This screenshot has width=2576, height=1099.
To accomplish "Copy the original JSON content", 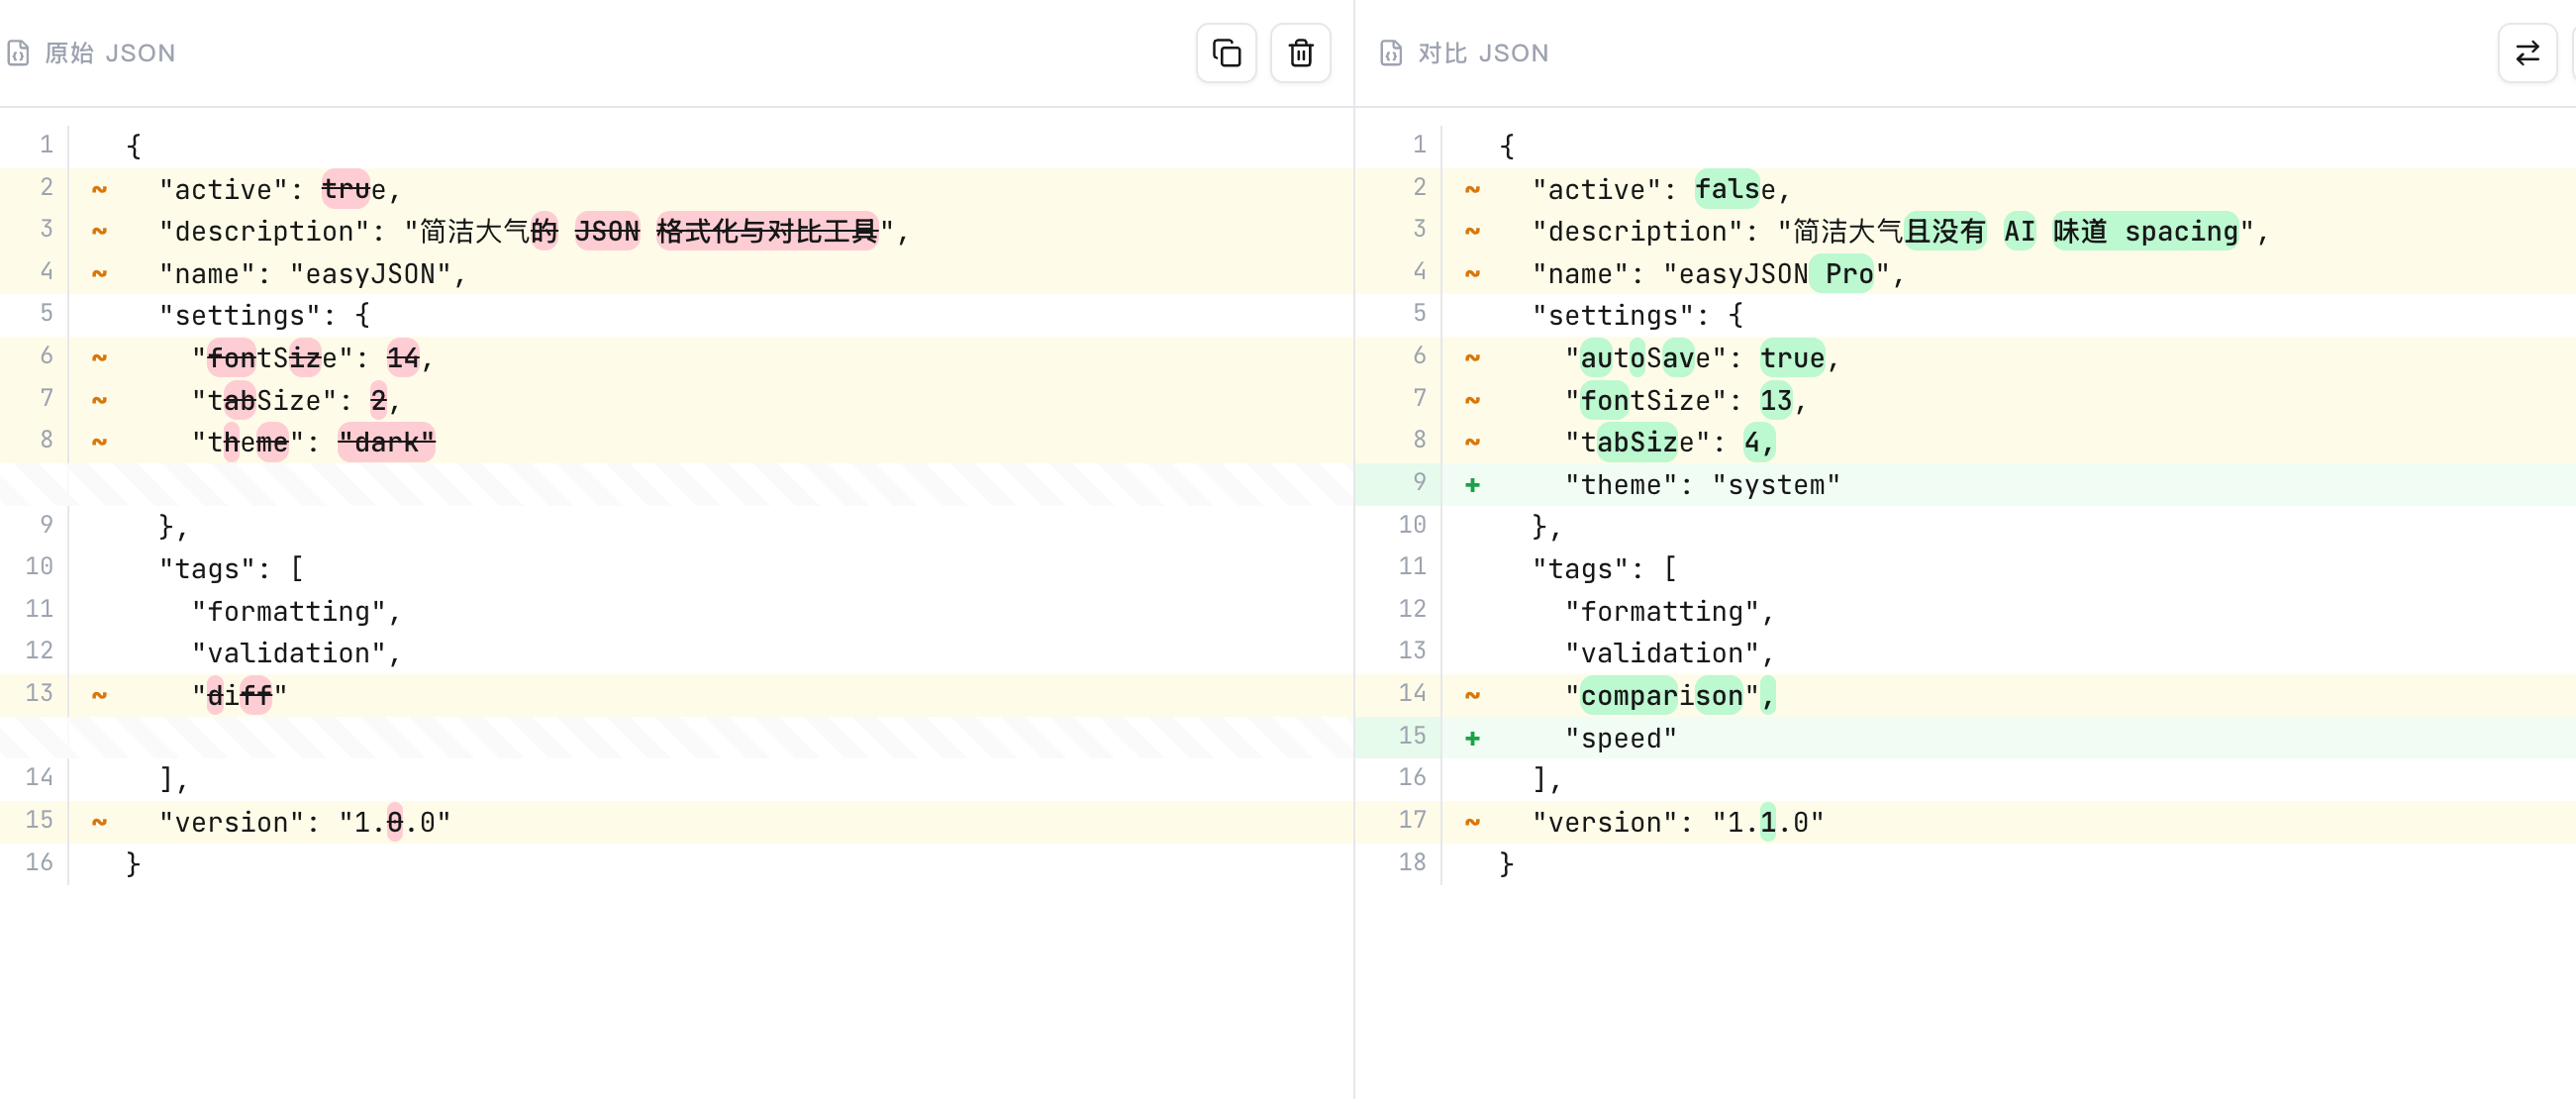I will [1226, 53].
